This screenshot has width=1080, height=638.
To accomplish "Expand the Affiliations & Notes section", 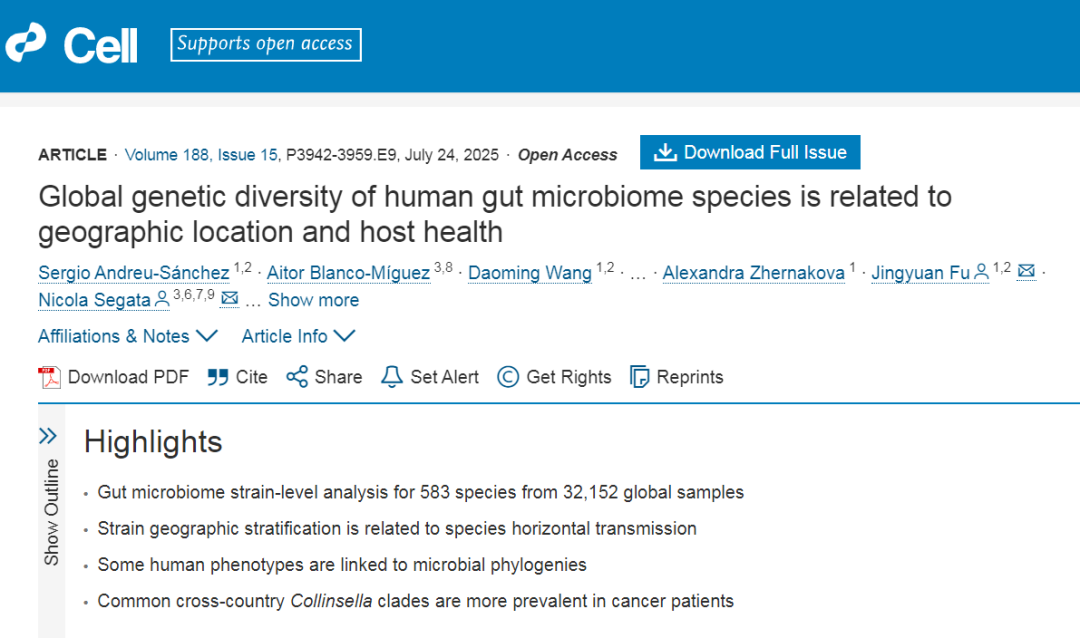I will 127,336.
